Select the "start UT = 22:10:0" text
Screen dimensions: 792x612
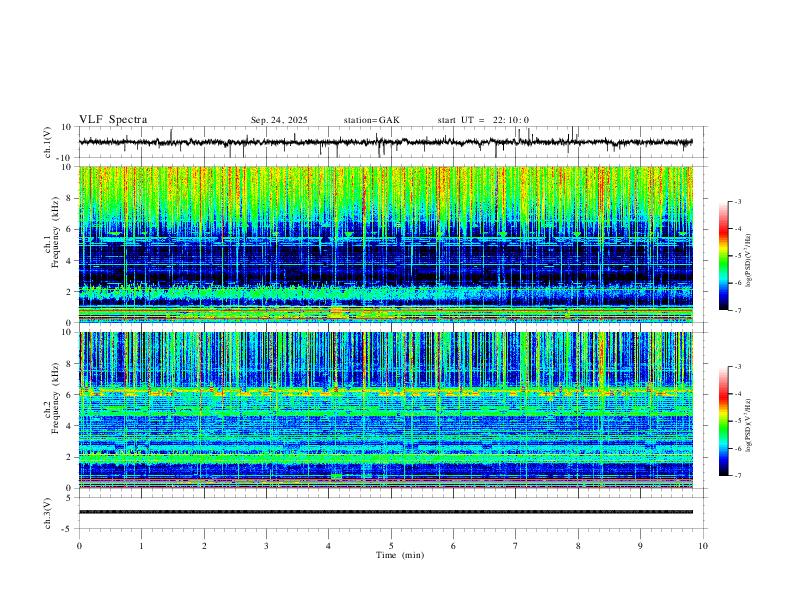pos(483,120)
